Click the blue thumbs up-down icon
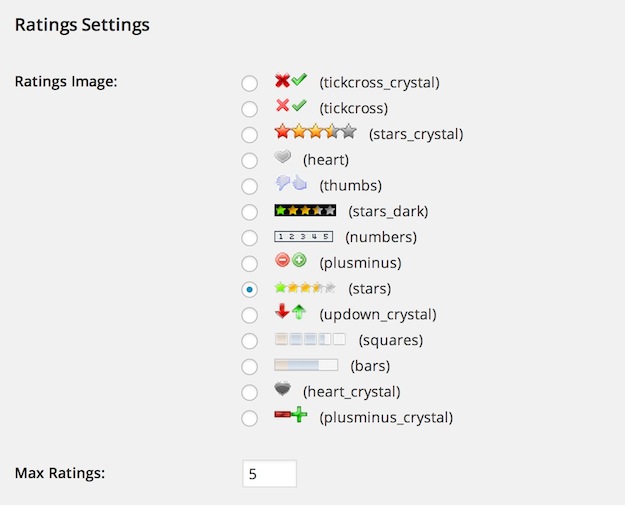 click(291, 183)
